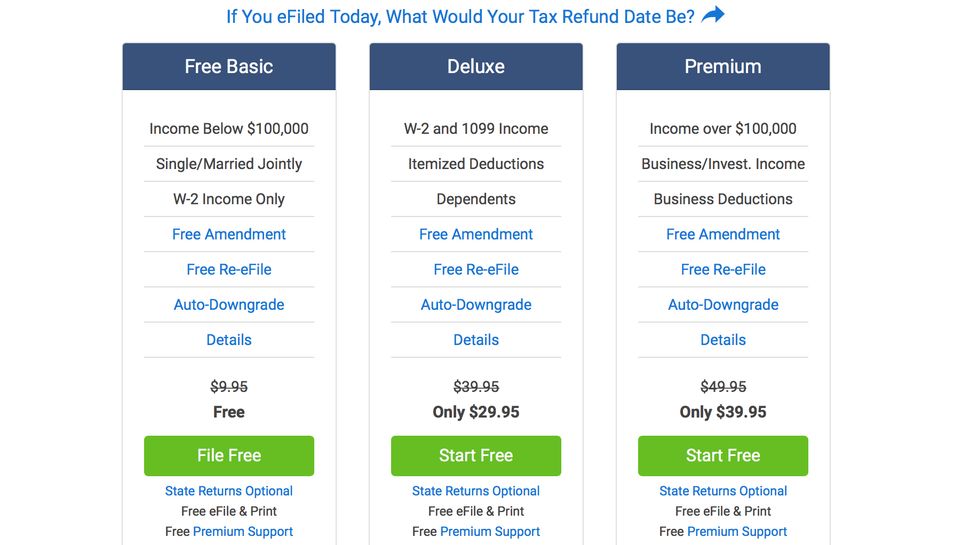The width and height of the screenshot is (970, 545).
Task: Open Free Amendment link in Free Basic
Action: coord(229,234)
